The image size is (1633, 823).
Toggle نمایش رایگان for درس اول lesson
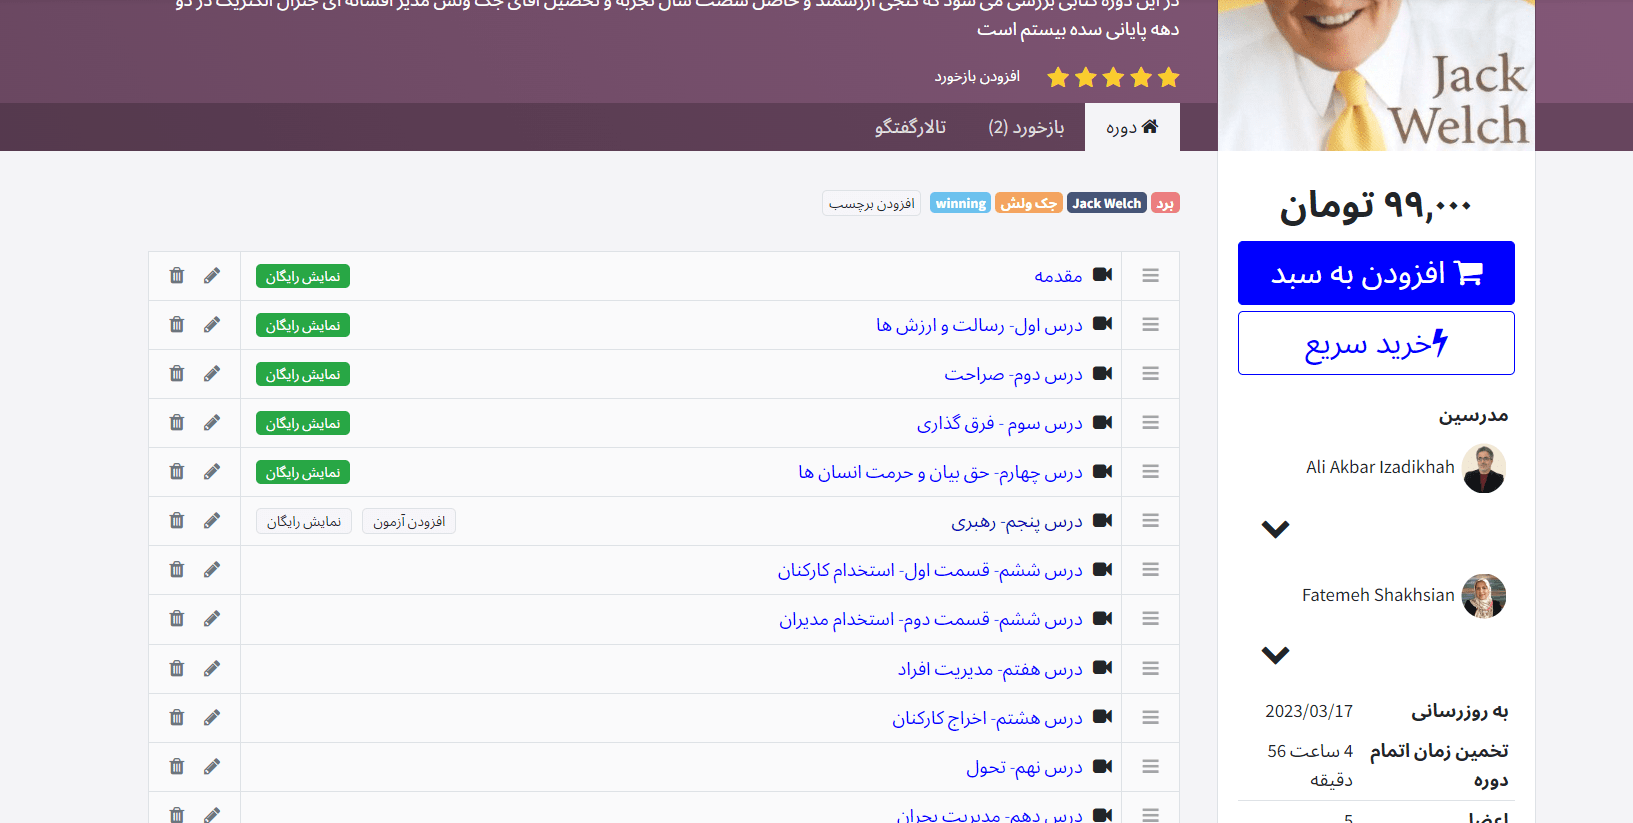(x=303, y=325)
